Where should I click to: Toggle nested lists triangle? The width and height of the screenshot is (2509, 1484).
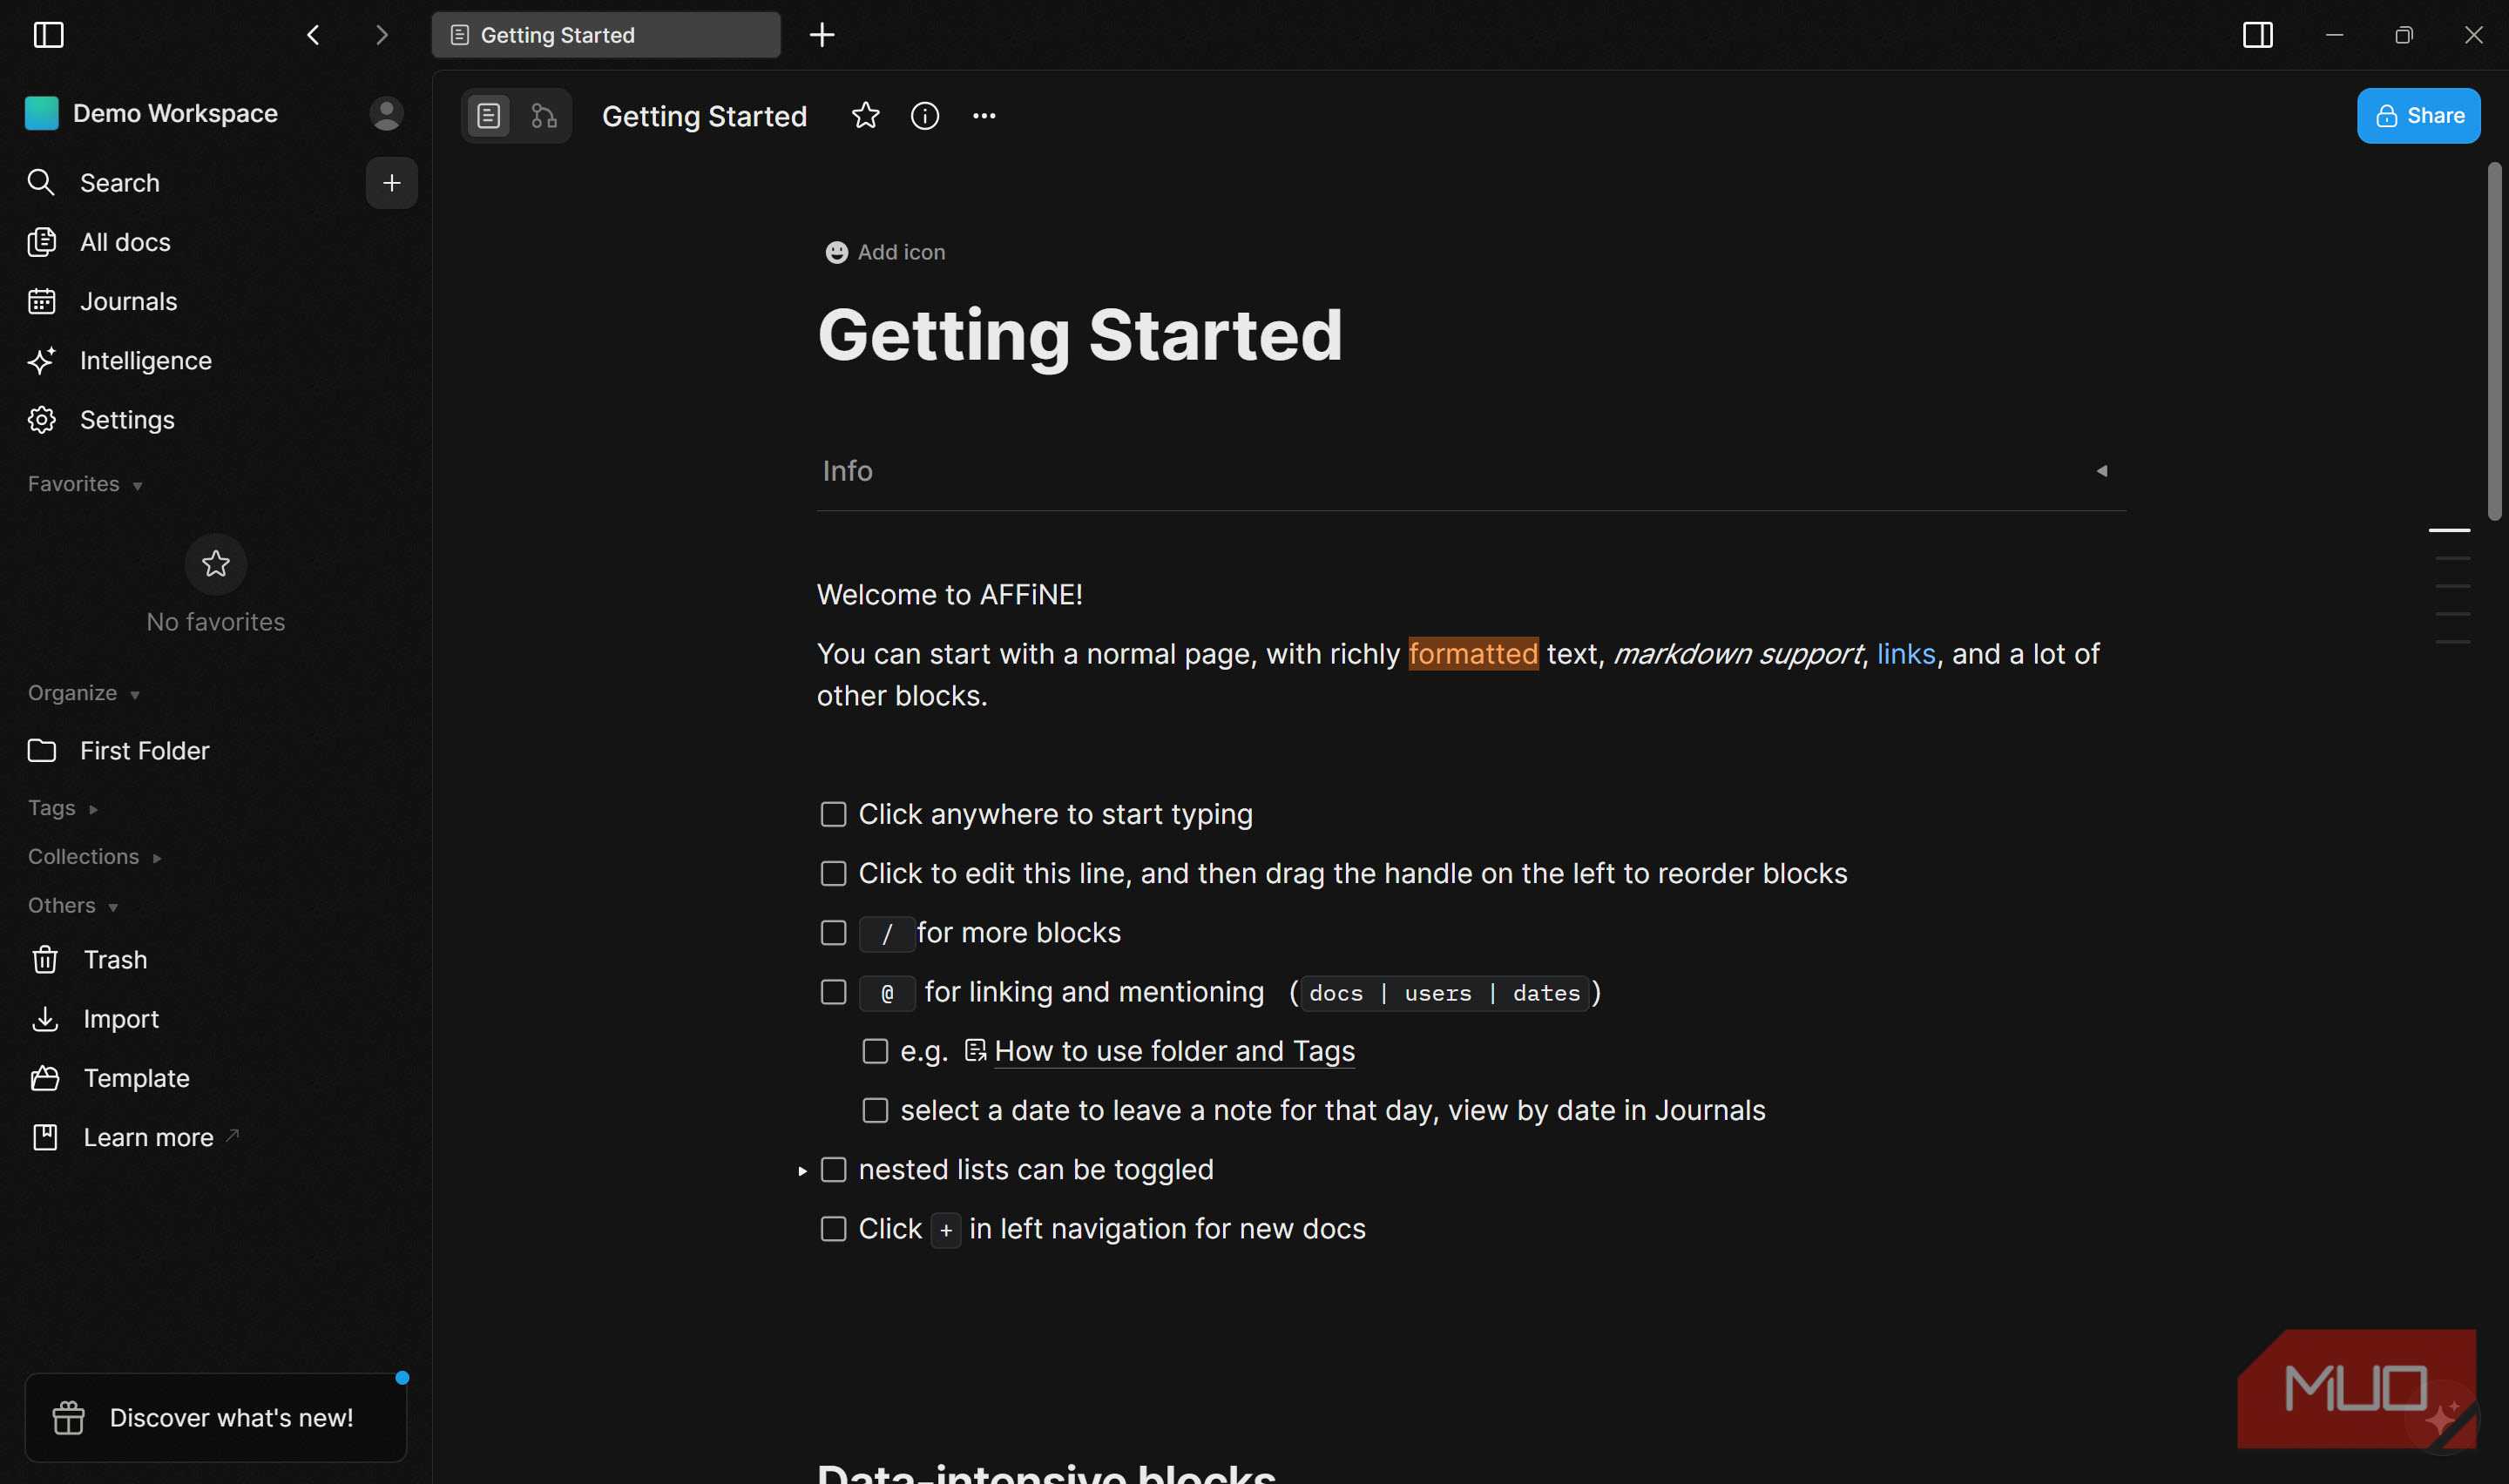(802, 1170)
